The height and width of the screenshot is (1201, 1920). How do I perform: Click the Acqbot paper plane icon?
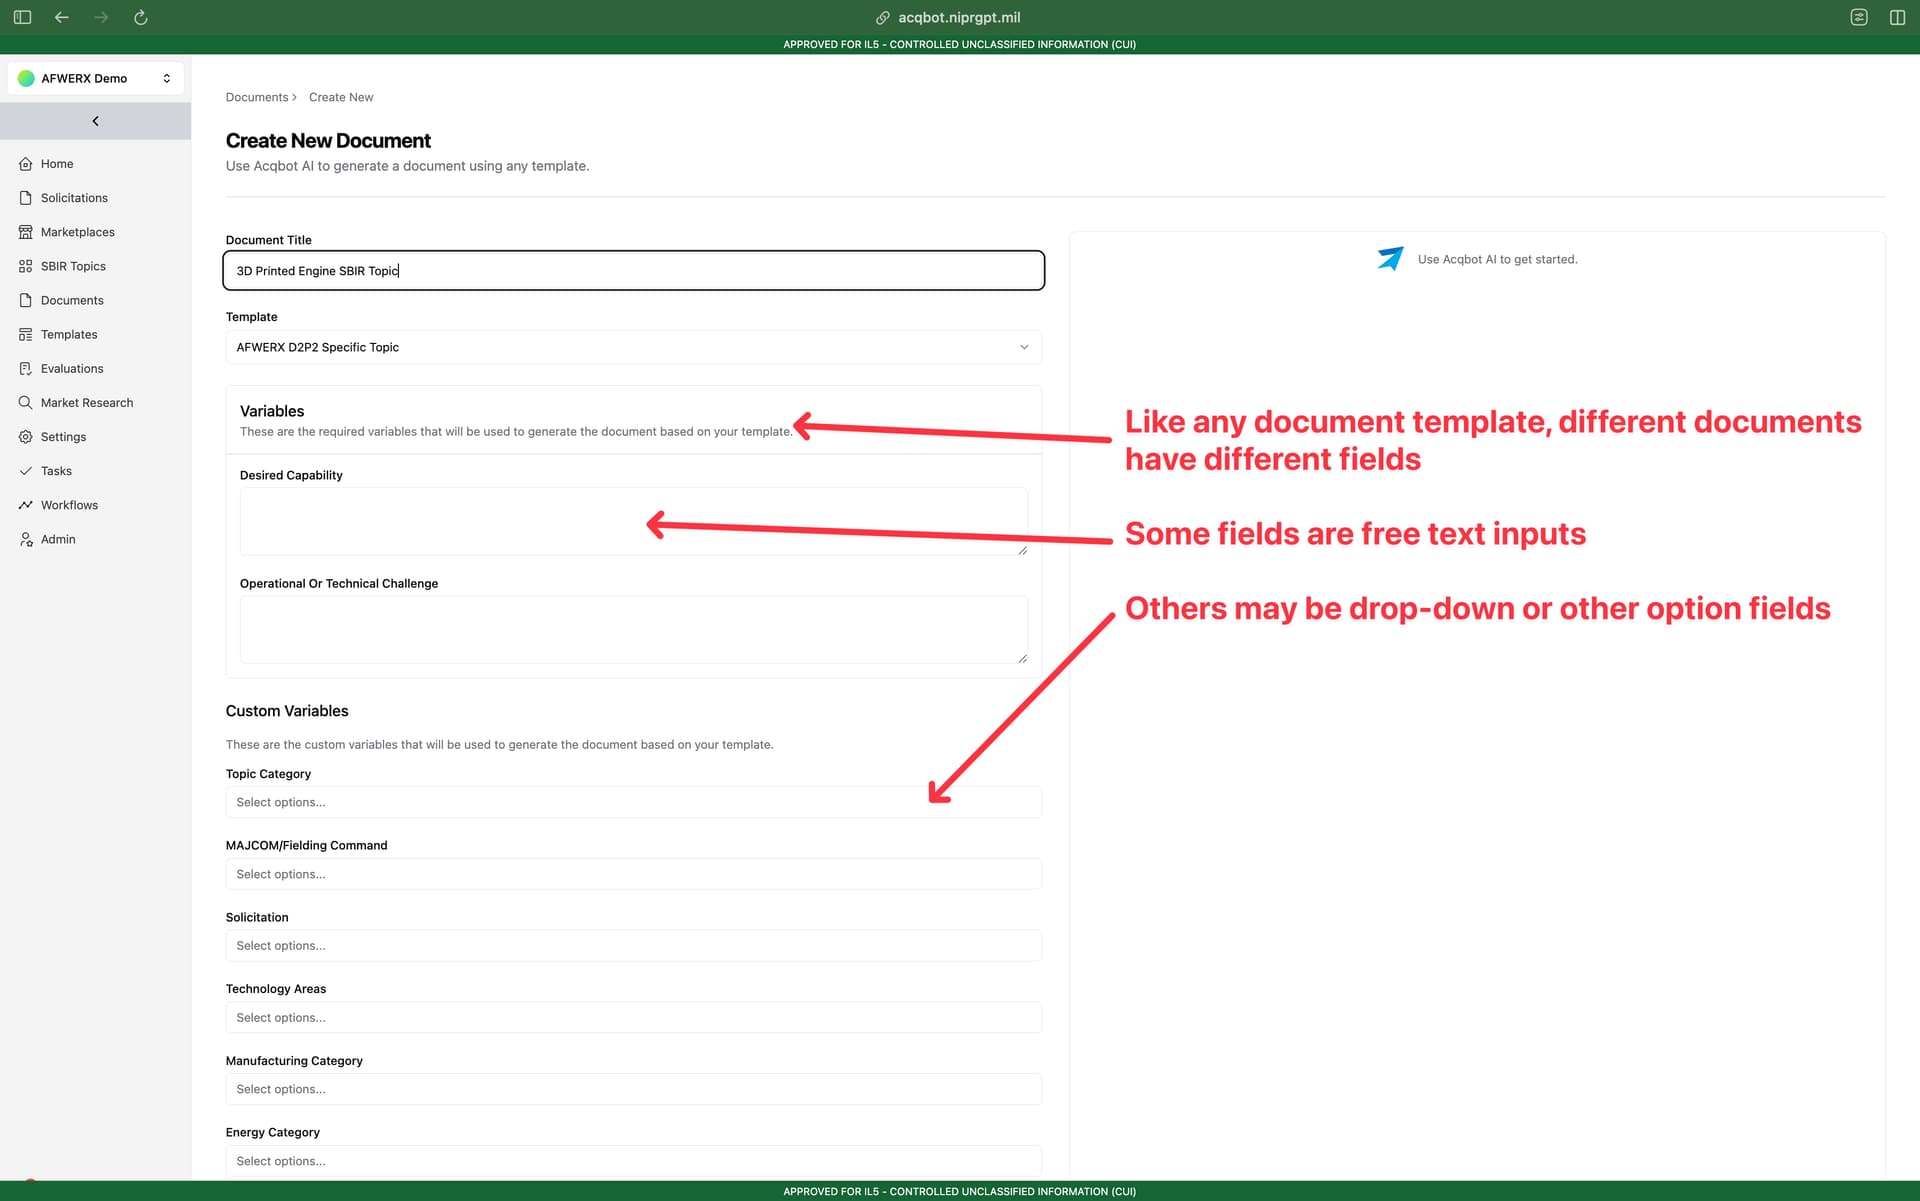1390,258
